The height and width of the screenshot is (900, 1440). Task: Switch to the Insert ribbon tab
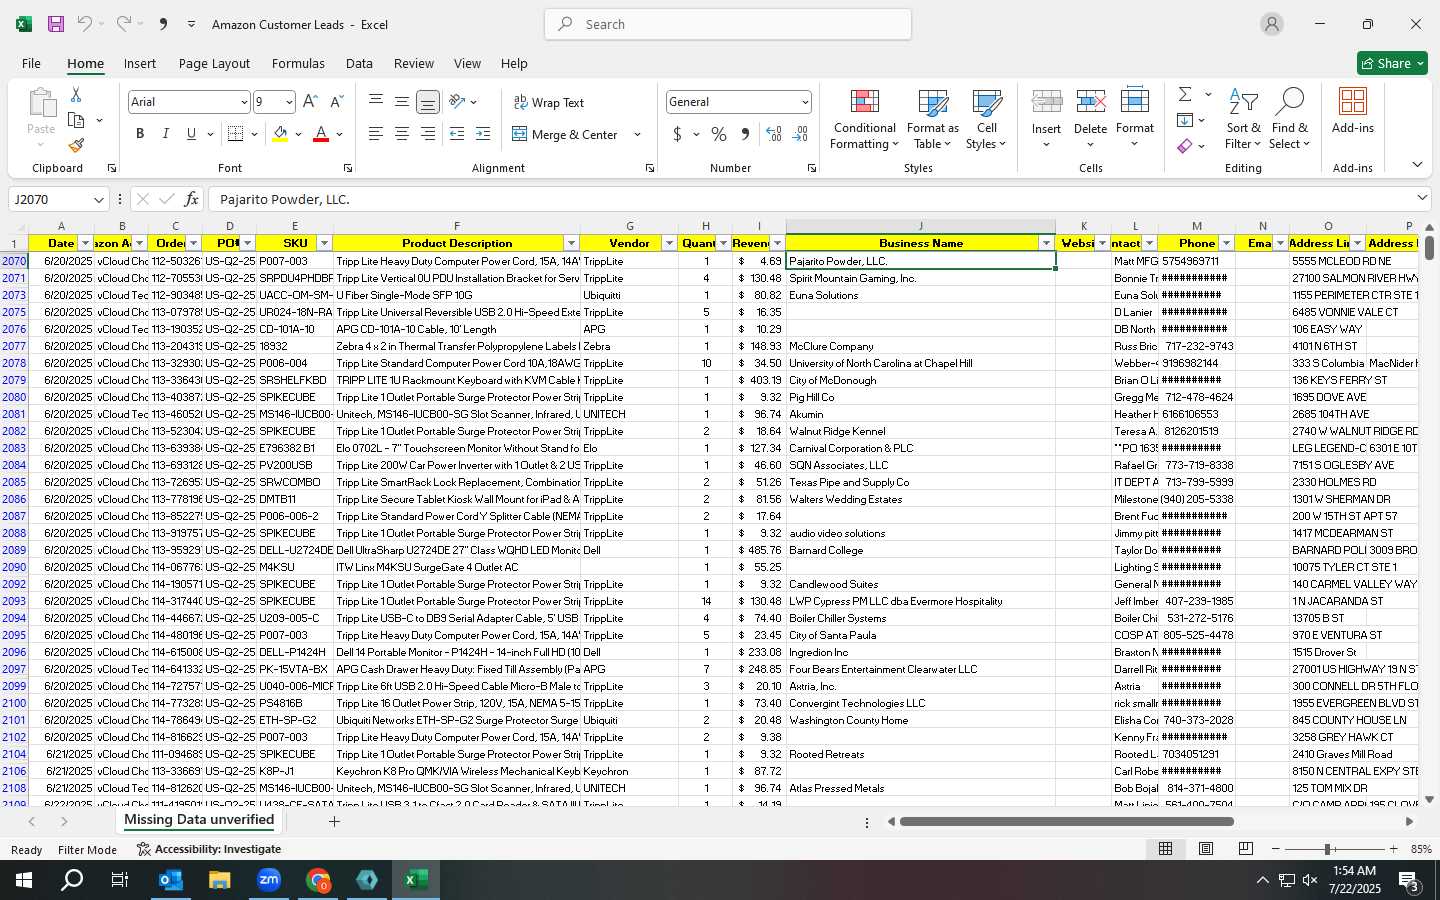[140, 63]
